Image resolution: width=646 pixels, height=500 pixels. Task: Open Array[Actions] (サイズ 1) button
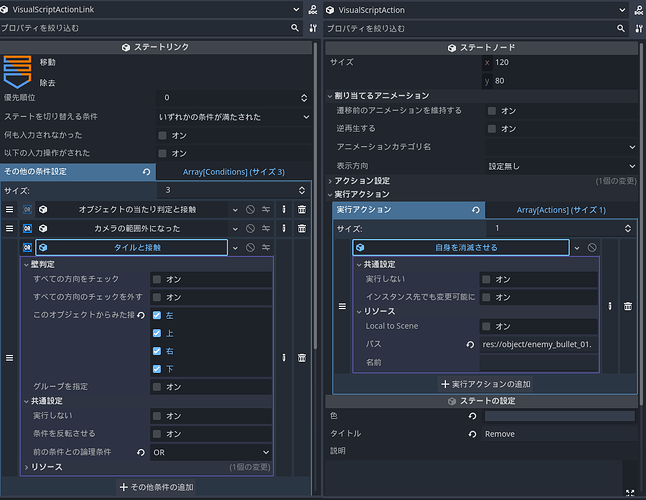tap(561, 210)
